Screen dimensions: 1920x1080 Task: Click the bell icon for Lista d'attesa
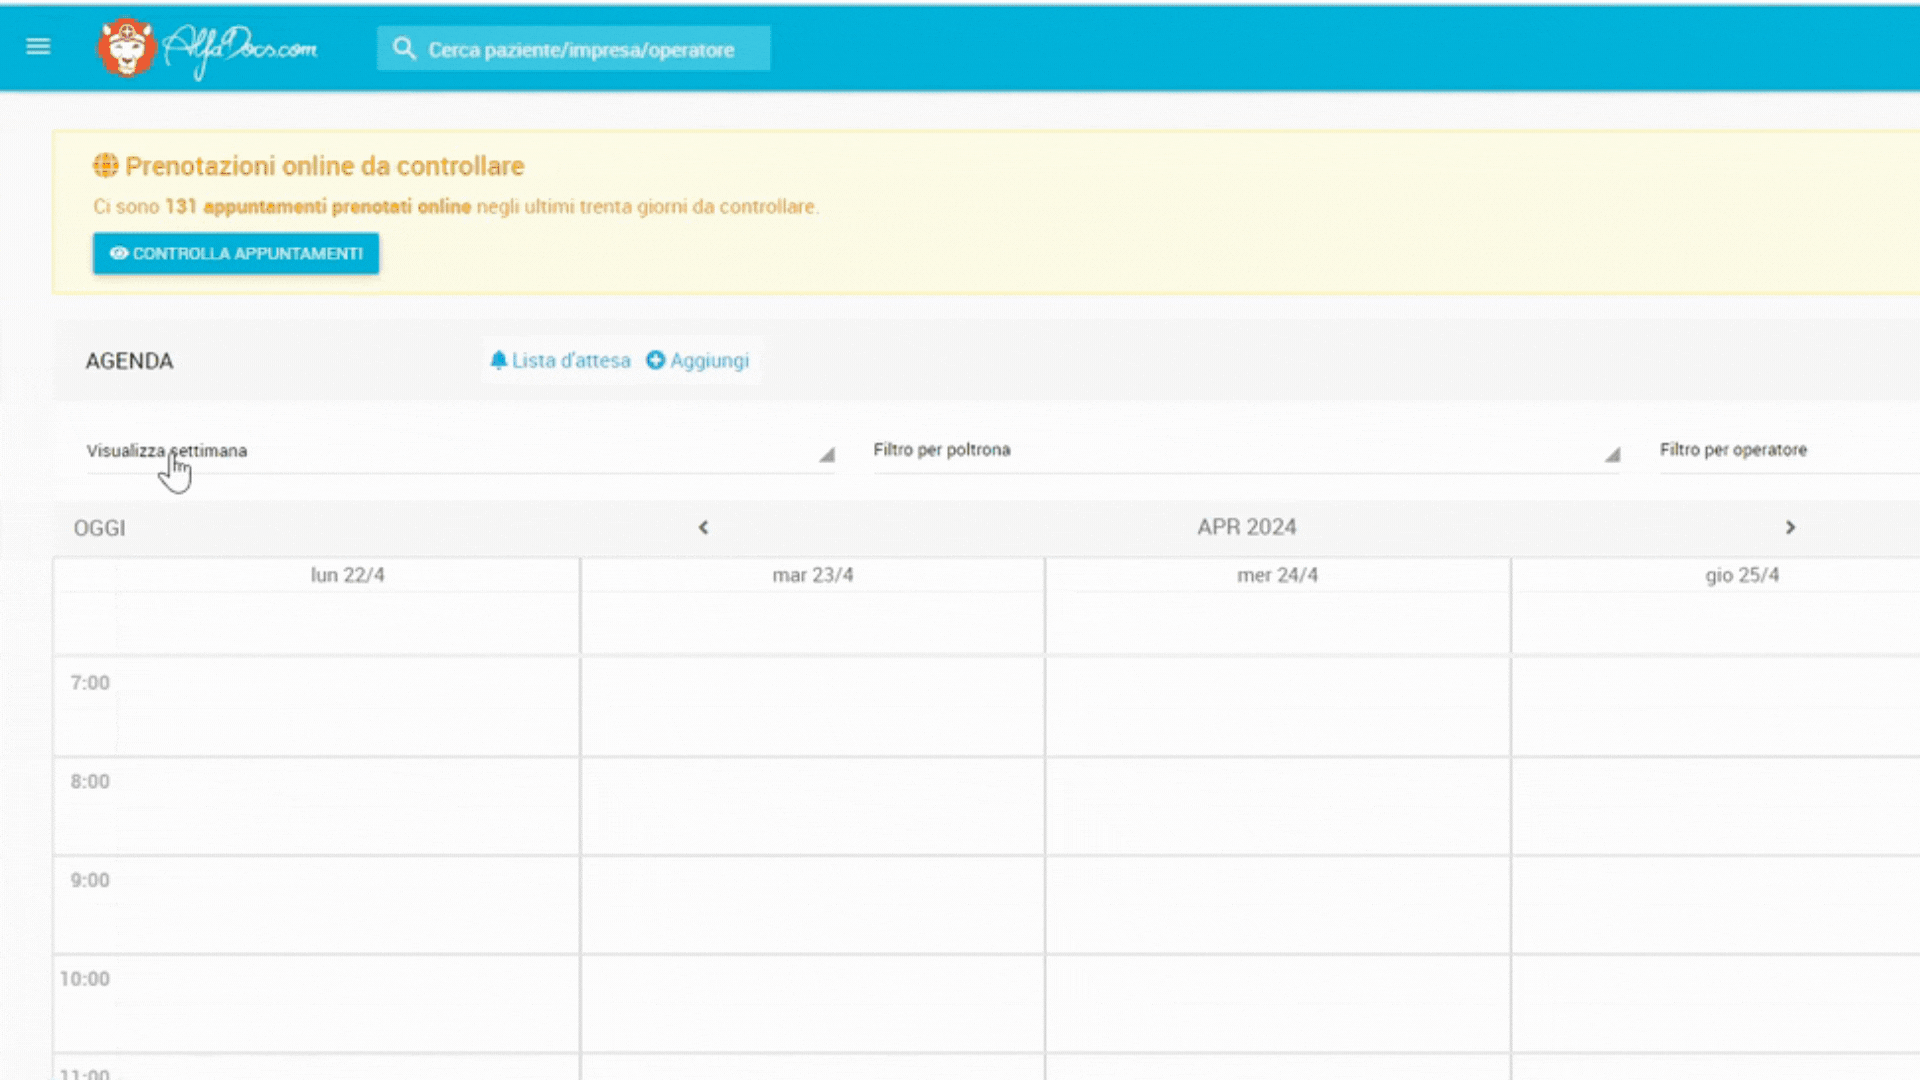498,360
